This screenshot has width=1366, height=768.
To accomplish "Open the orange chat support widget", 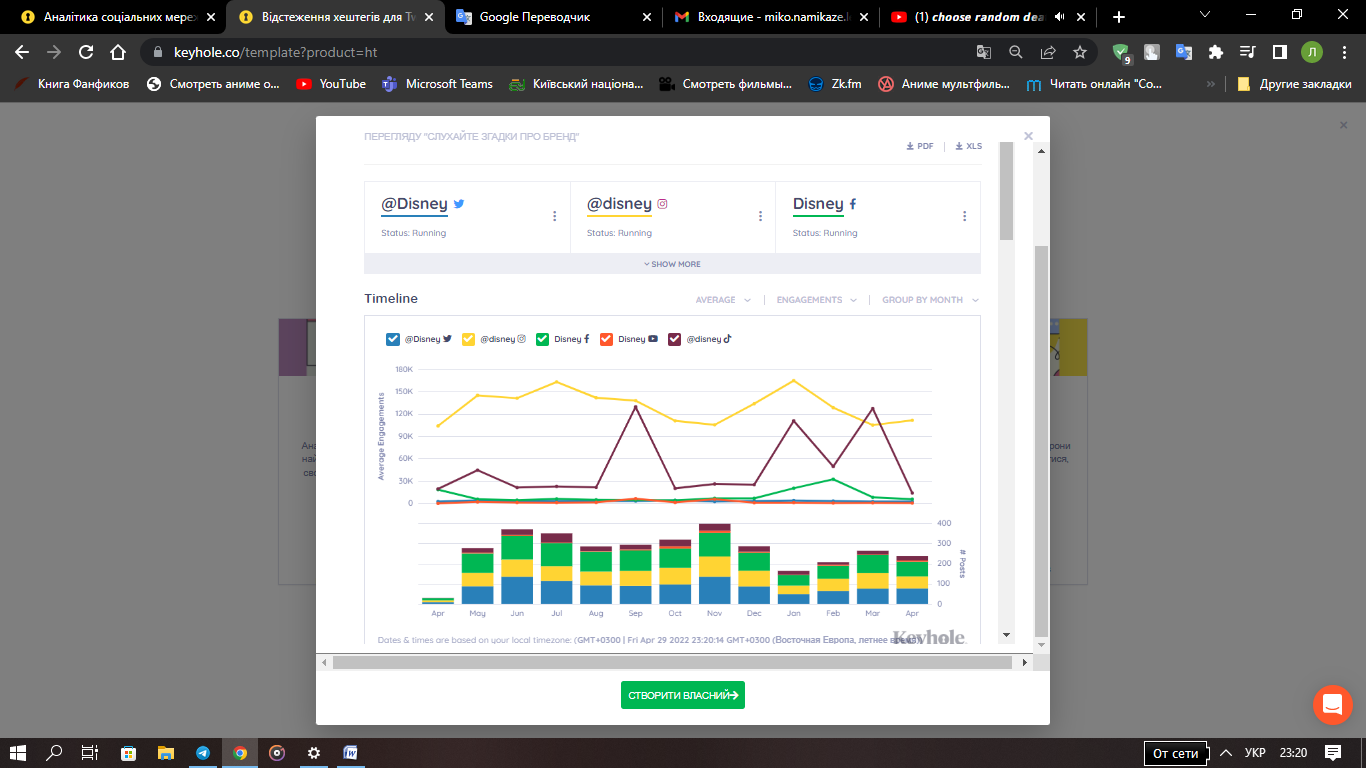I will tap(1332, 705).
